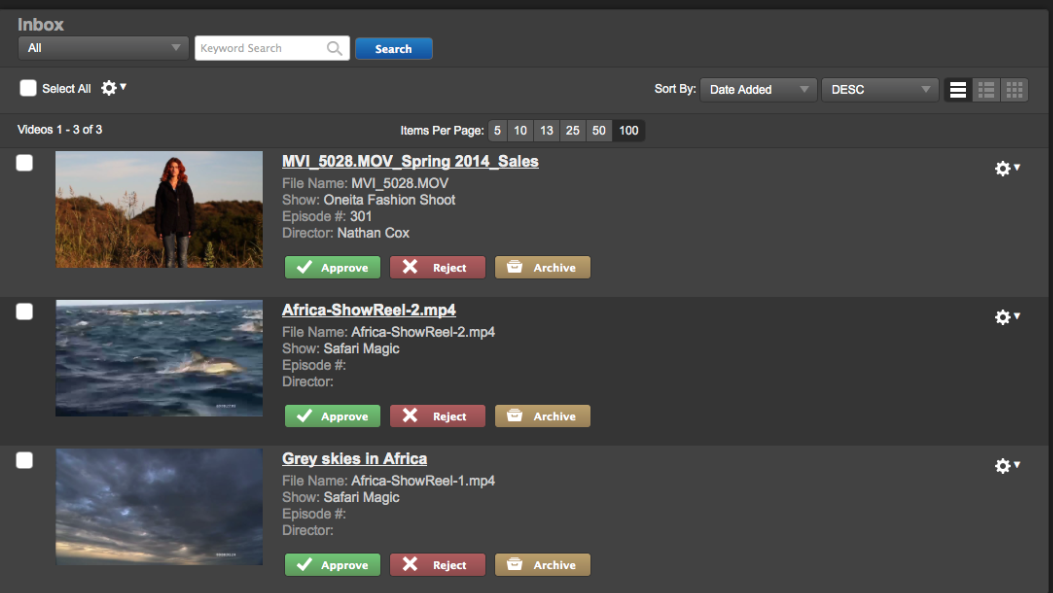Open gear menu for MVI_5028.MOV video
This screenshot has width=1053, height=593.
click(x=1007, y=169)
